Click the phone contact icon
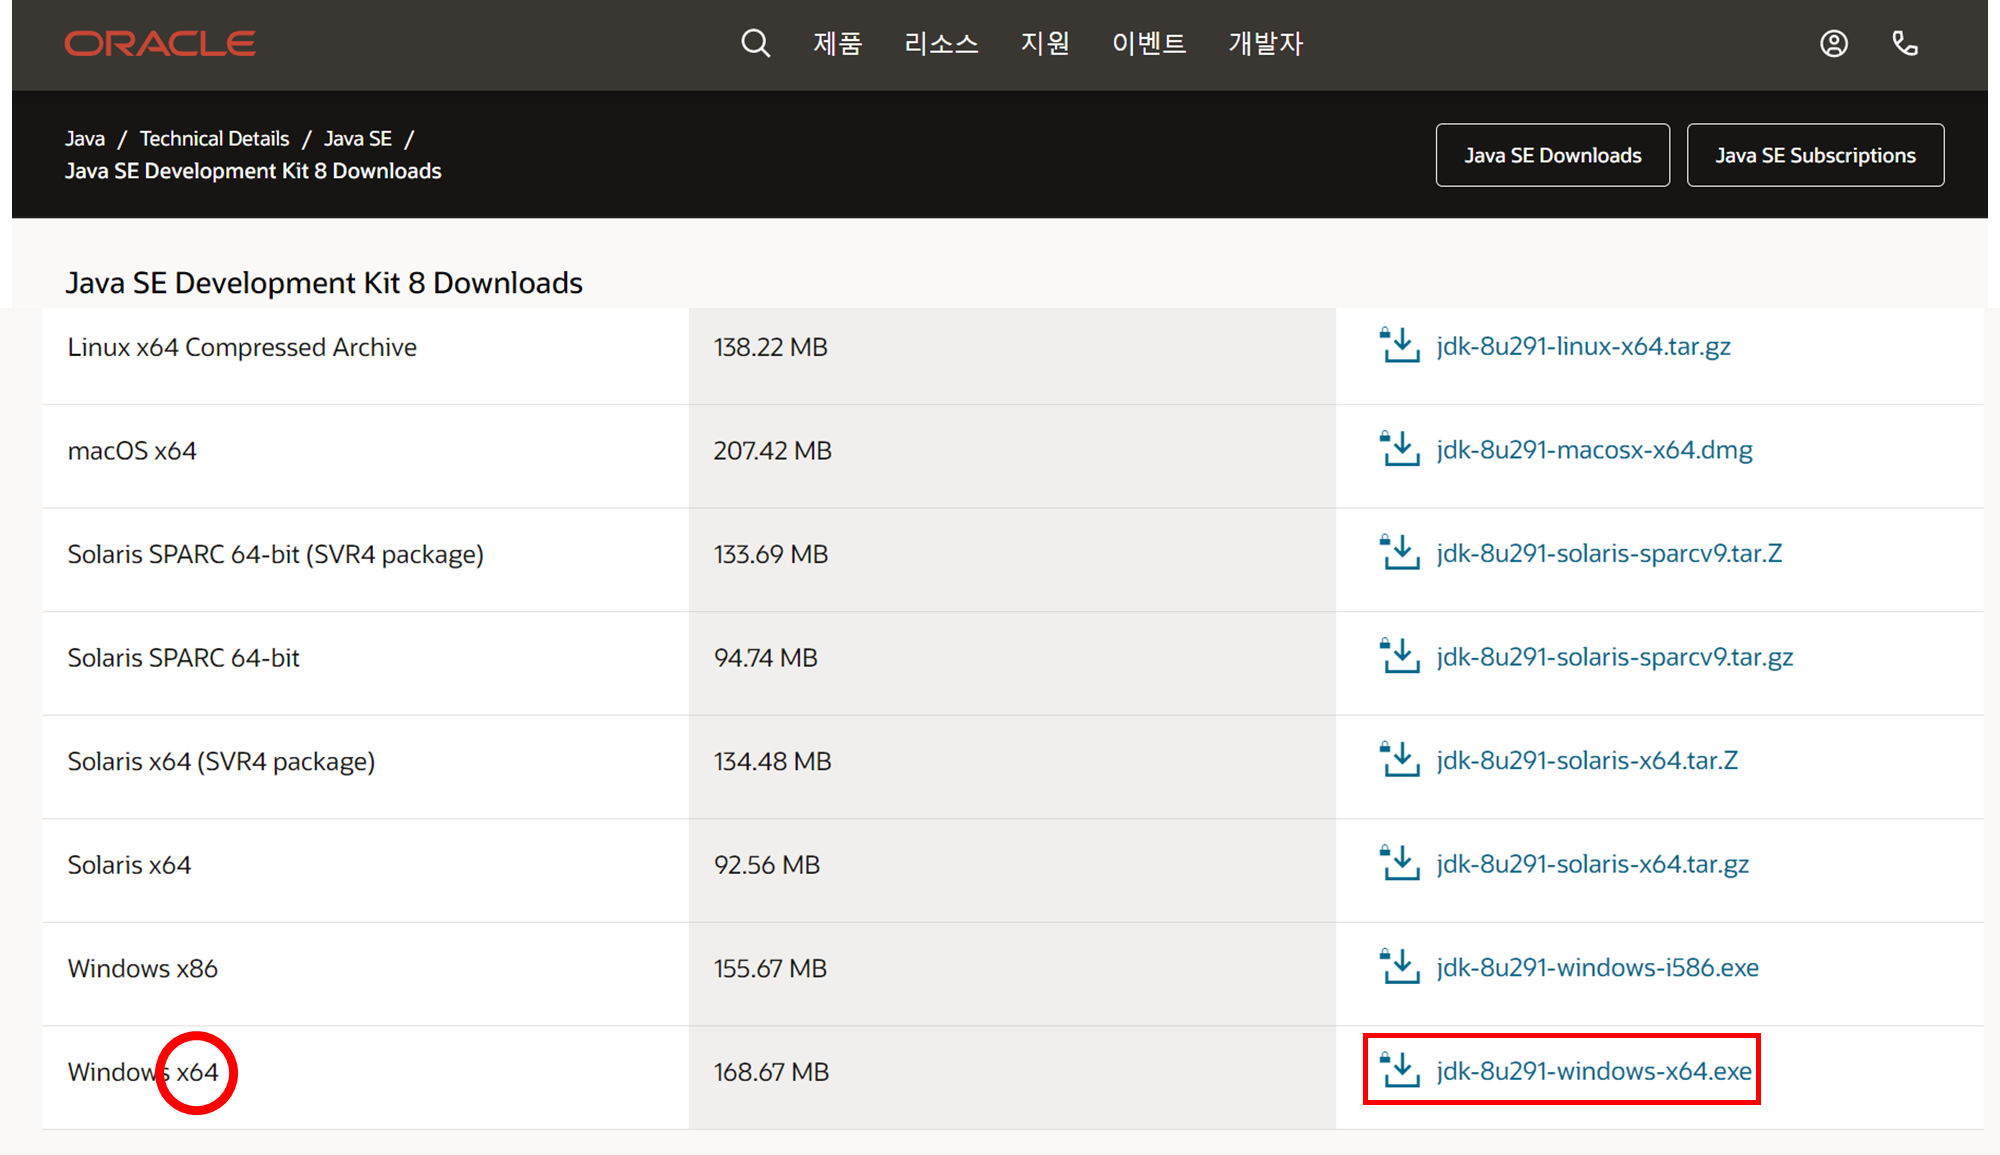Viewport: 2000px width, 1155px height. (x=1905, y=44)
